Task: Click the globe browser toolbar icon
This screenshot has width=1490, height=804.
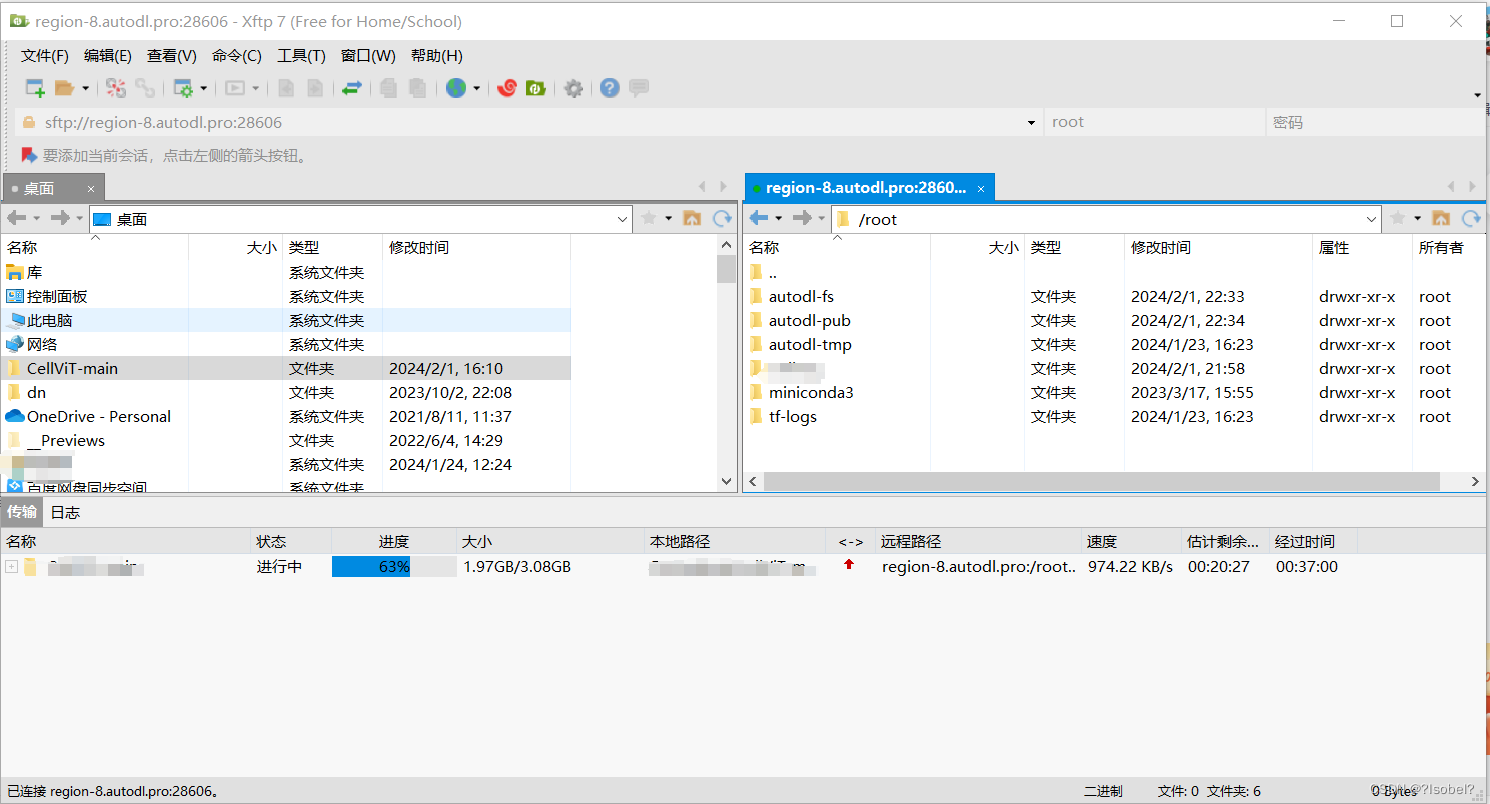Action: click(x=454, y=88)
